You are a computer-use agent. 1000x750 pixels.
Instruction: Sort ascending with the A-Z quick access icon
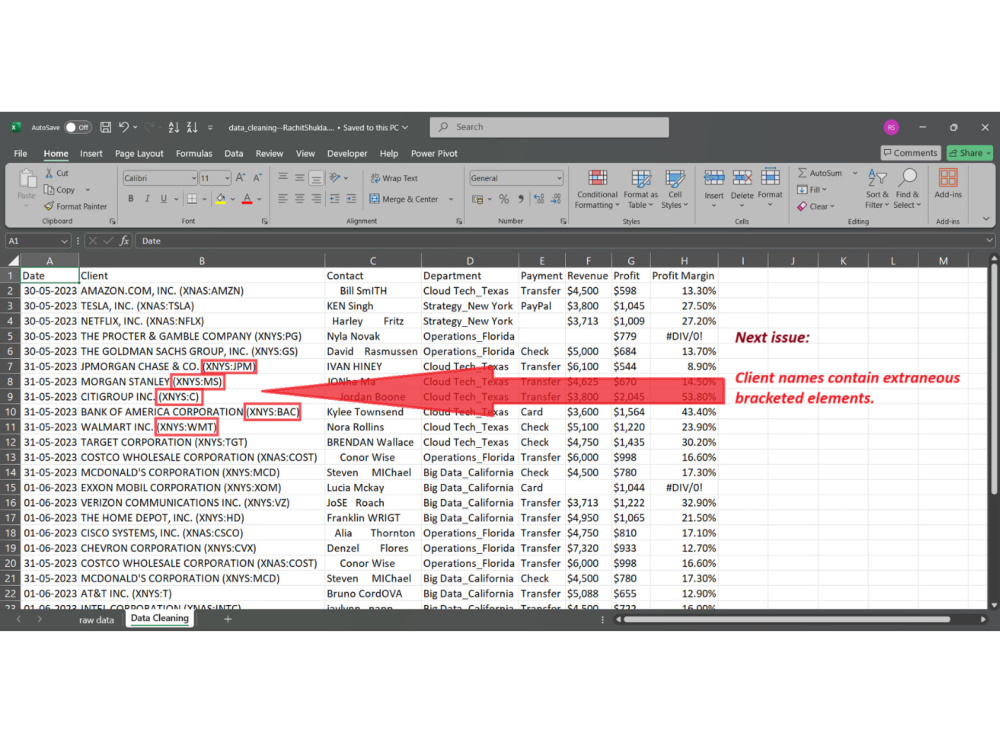click(173, 128)
